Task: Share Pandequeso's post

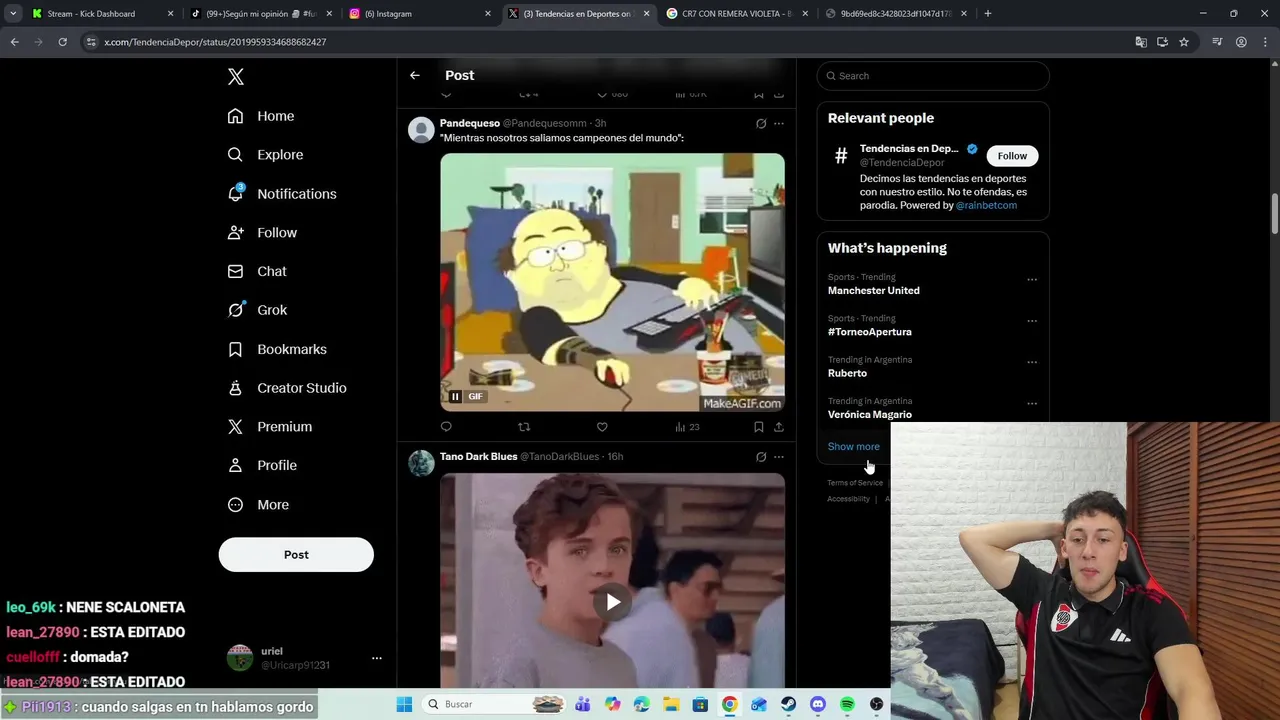Action: click(779, 427)
